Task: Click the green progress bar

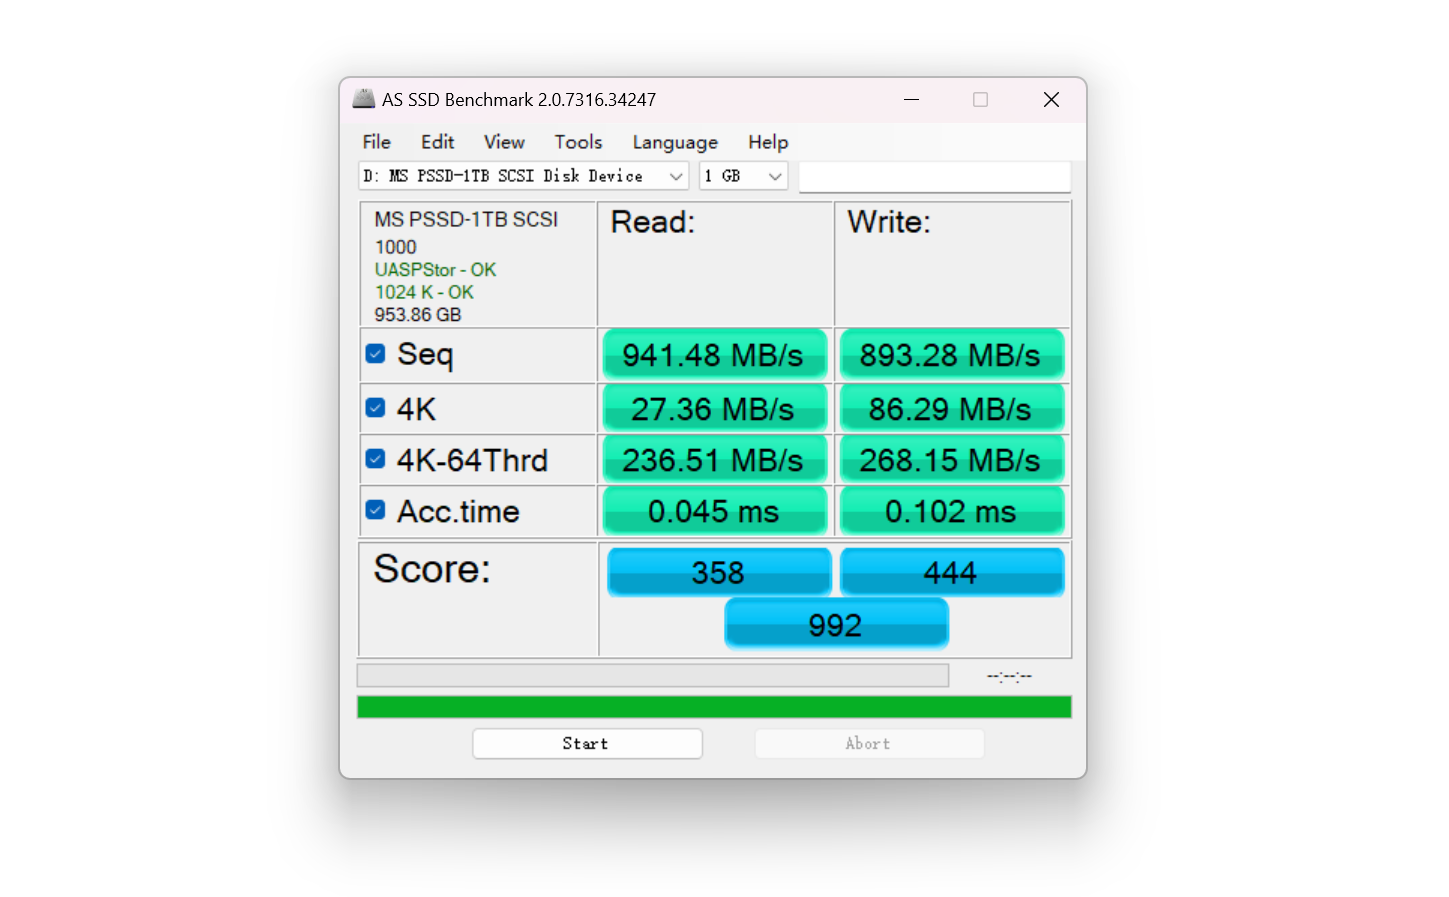Action: pos(714,707)
